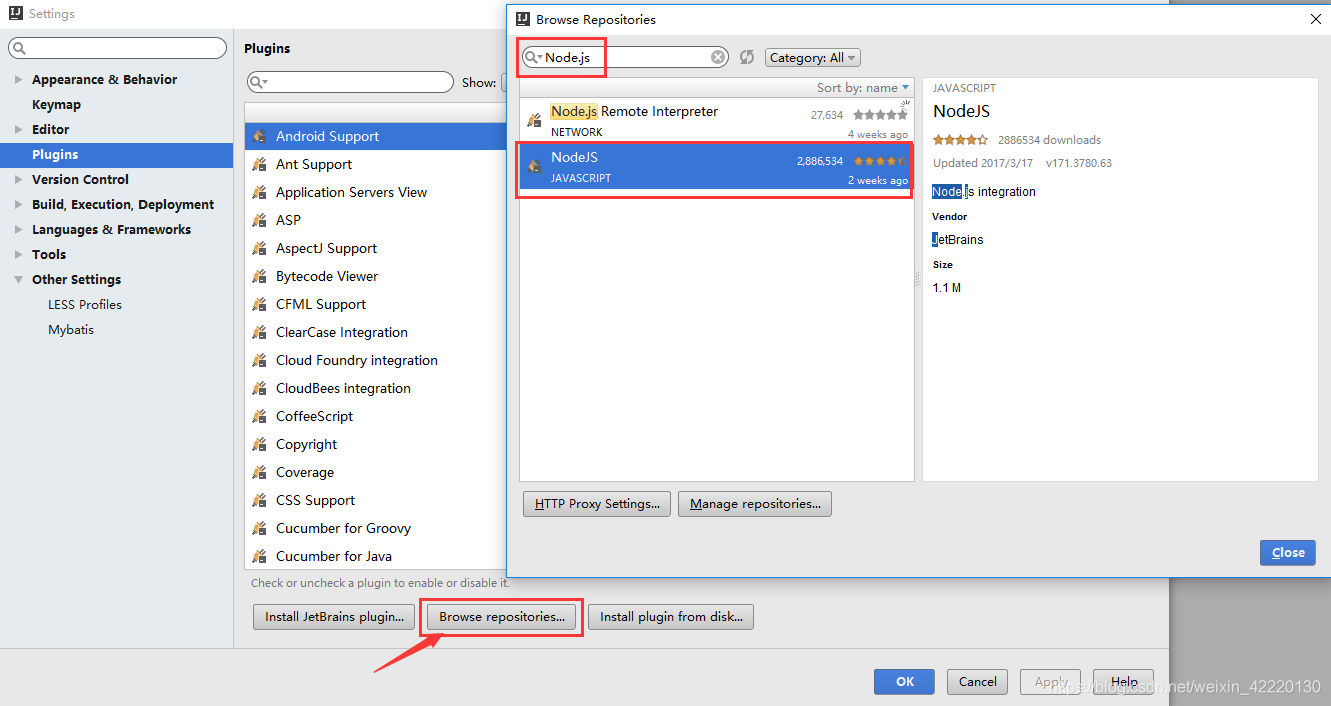Select Cucumber for Java plugin row
The width and height of the screenshot is (1331, 706).
(x=376, y=556)
